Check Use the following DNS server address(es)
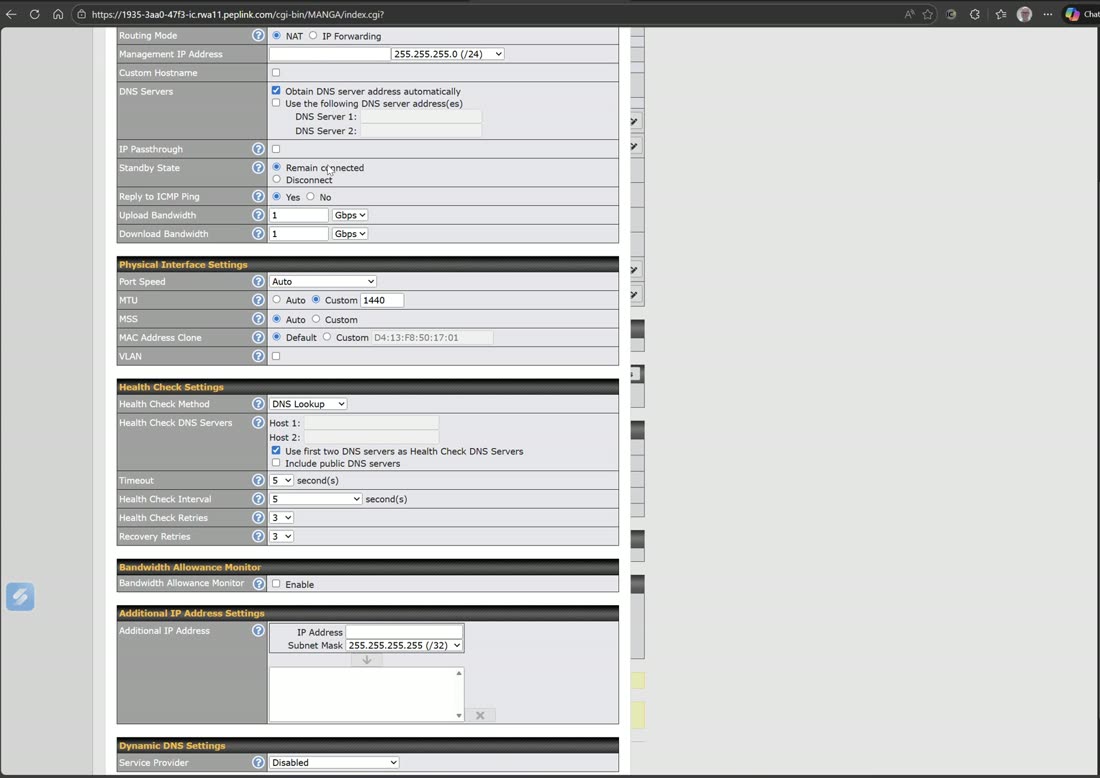 [276, 102]
